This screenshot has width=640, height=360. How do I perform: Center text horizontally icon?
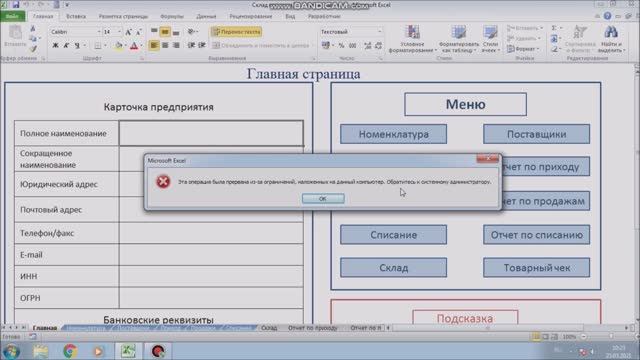pos(165,45)
